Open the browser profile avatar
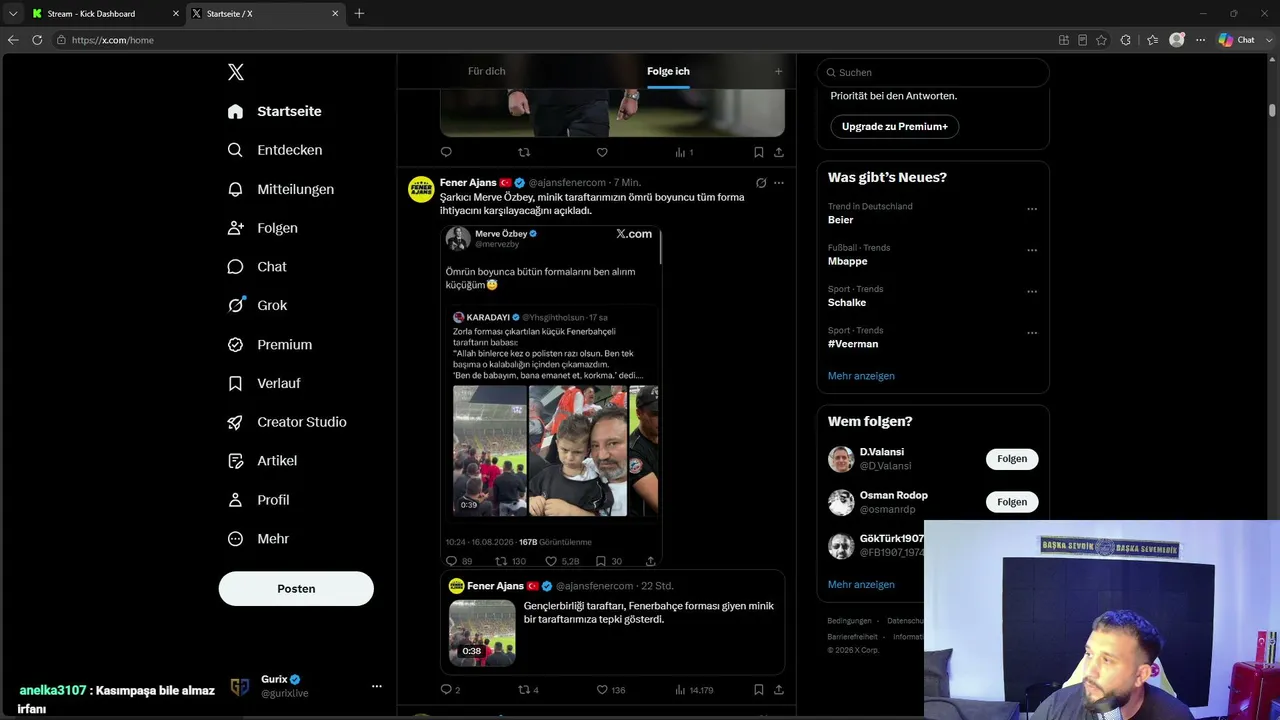 tap(1177, 40)
